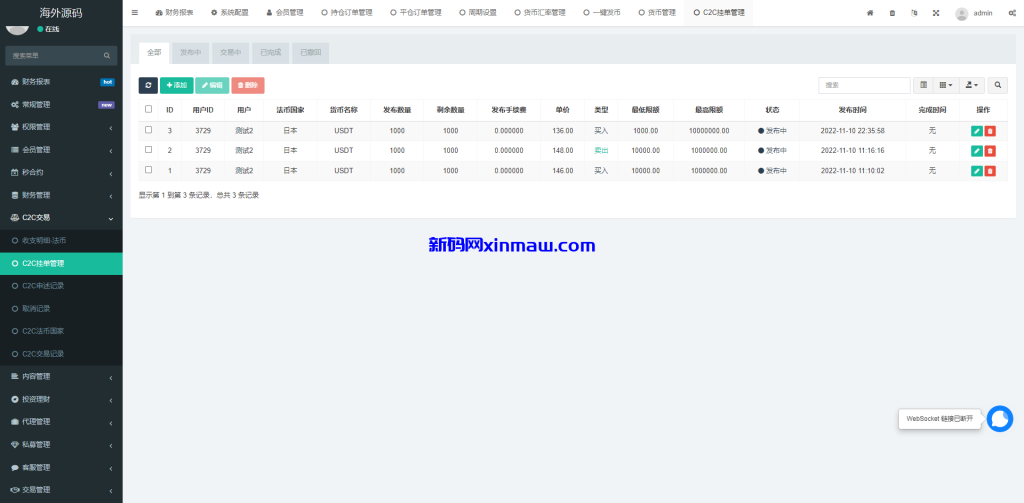The image size is (1024, 503).
Task: Select the 已完成 filter tab
Action: click(270, 53)
